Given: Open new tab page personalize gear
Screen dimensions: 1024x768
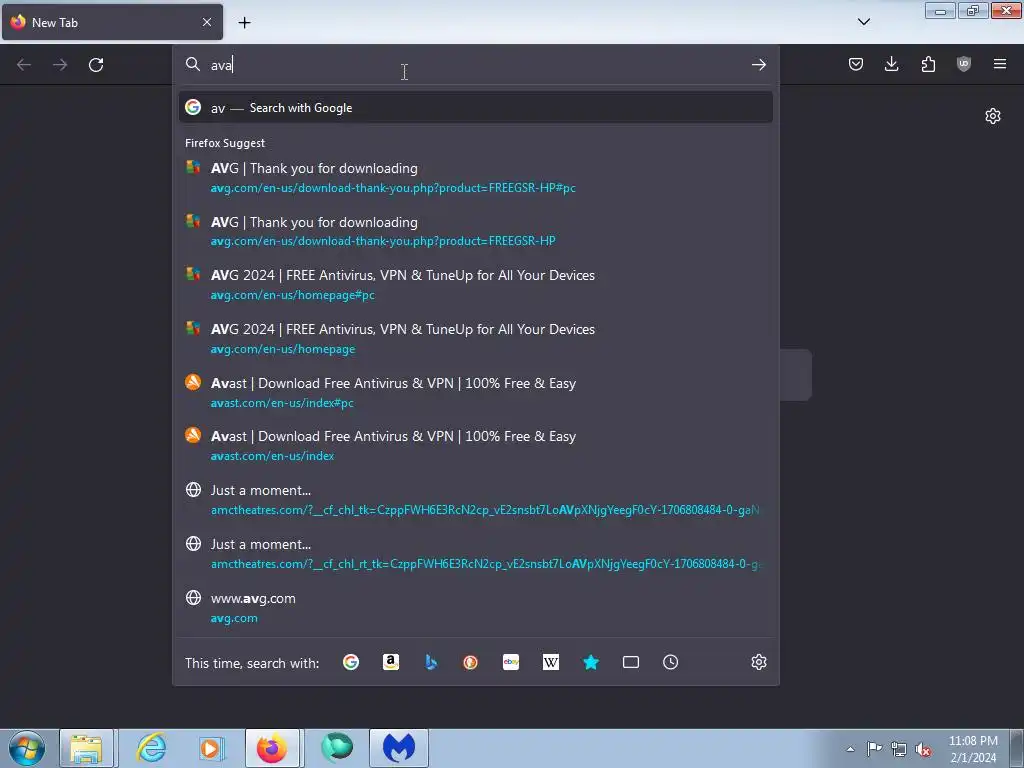Looking at the screenshot, I should [993, 116].
